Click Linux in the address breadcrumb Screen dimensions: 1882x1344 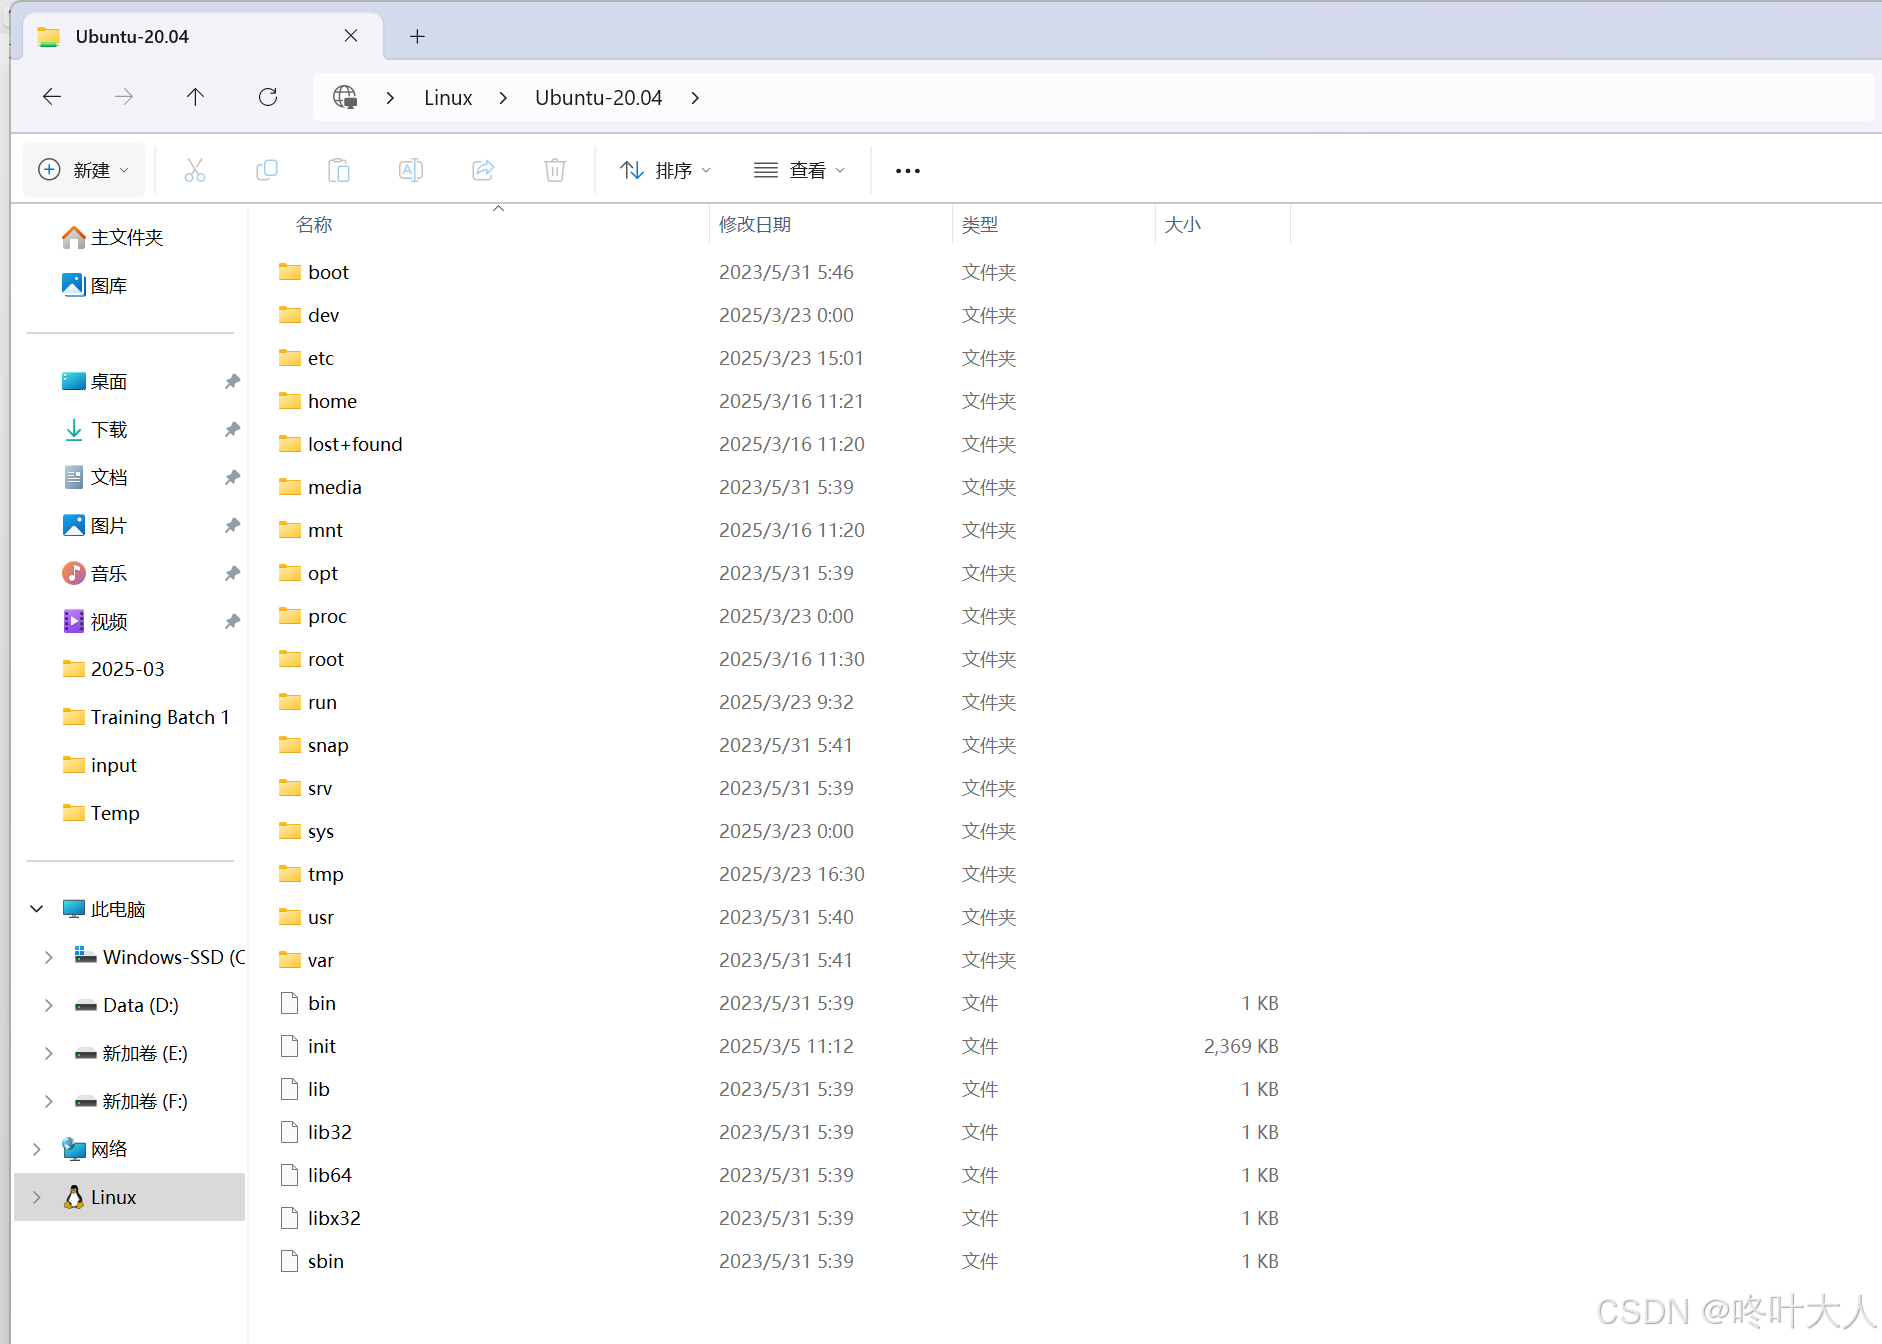pyautogui.click(x=448, y=97)
